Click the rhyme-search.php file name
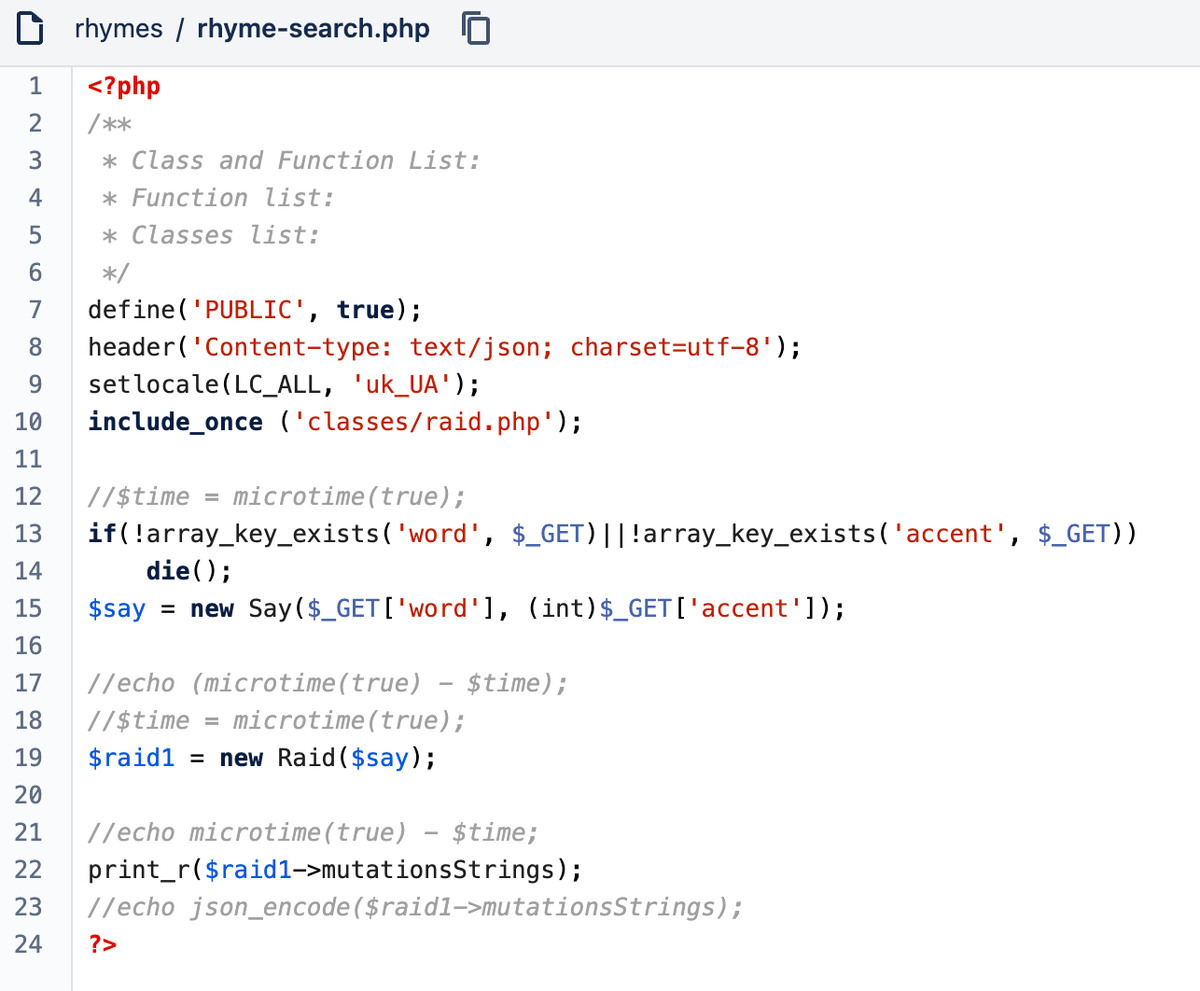The width and height of the screenshot is (1200, 991). tap(313, 29)
